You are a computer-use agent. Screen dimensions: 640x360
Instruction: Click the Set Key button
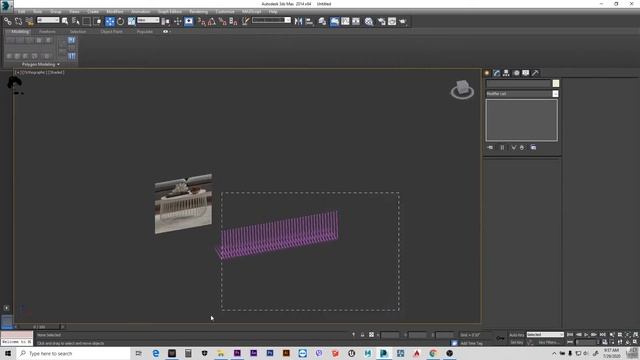516,342
